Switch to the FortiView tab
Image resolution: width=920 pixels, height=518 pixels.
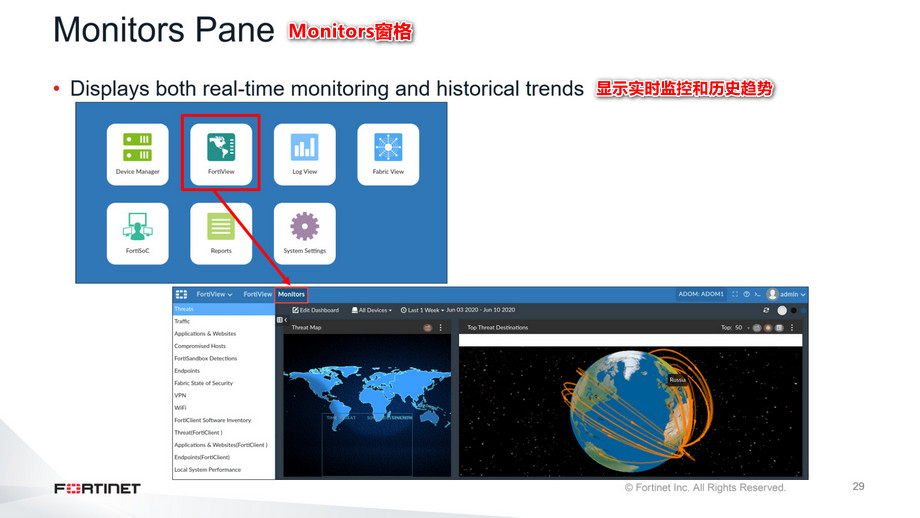[x=258, y=294]
